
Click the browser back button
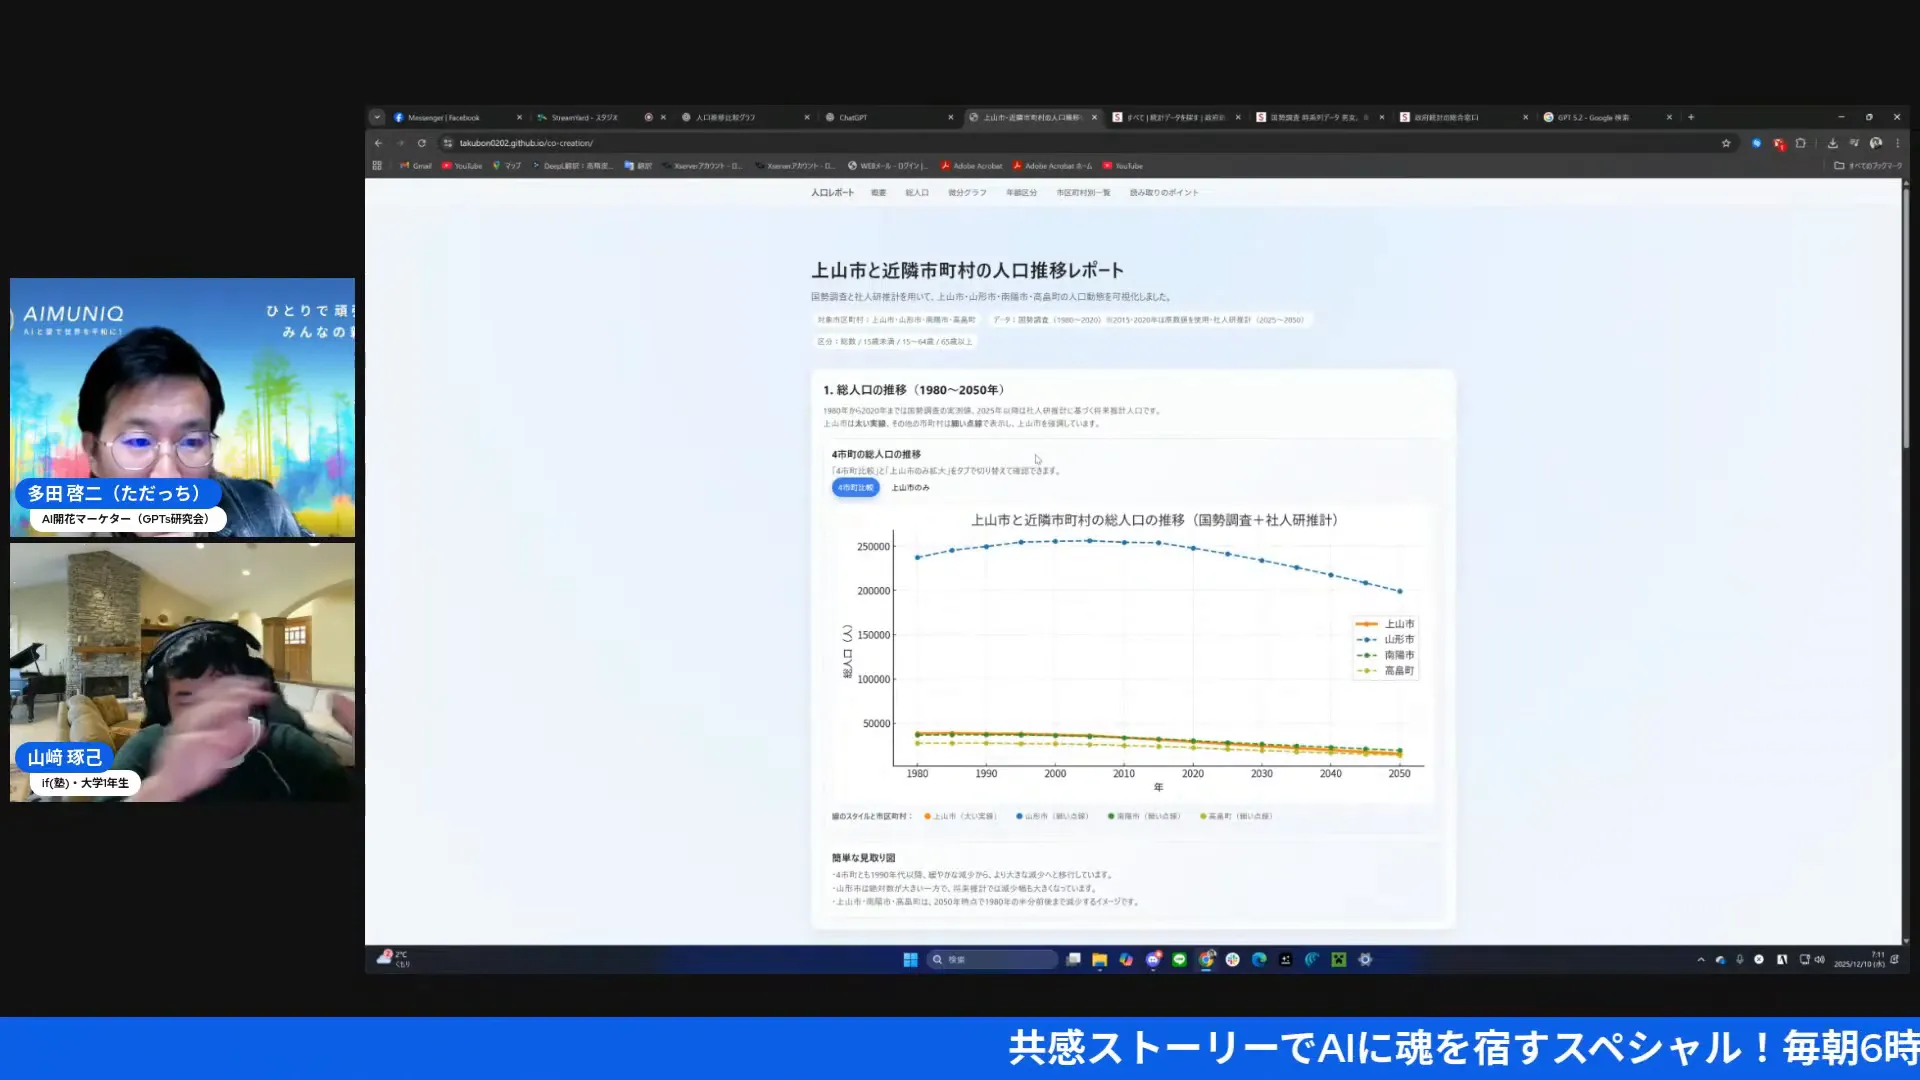point(378,143)
